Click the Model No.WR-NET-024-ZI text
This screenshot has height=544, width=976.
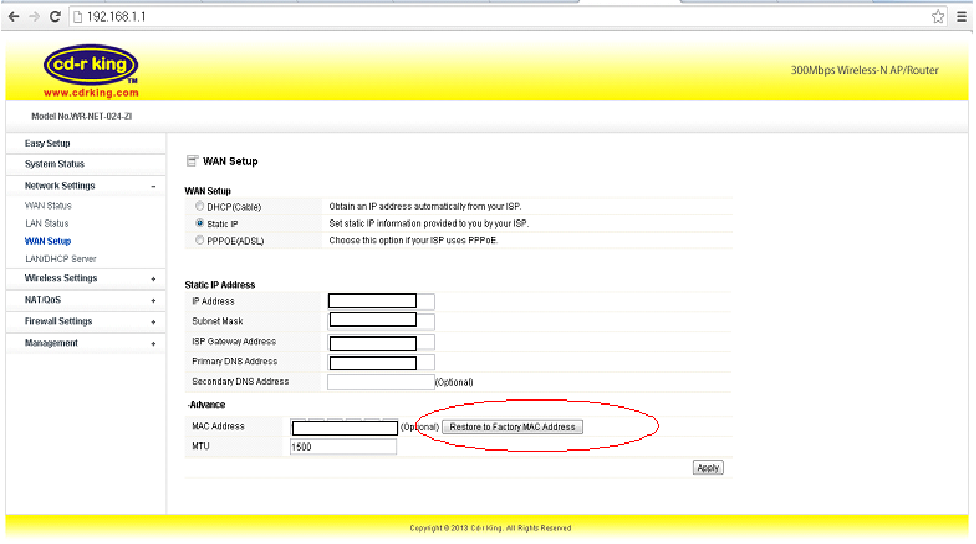82,116
